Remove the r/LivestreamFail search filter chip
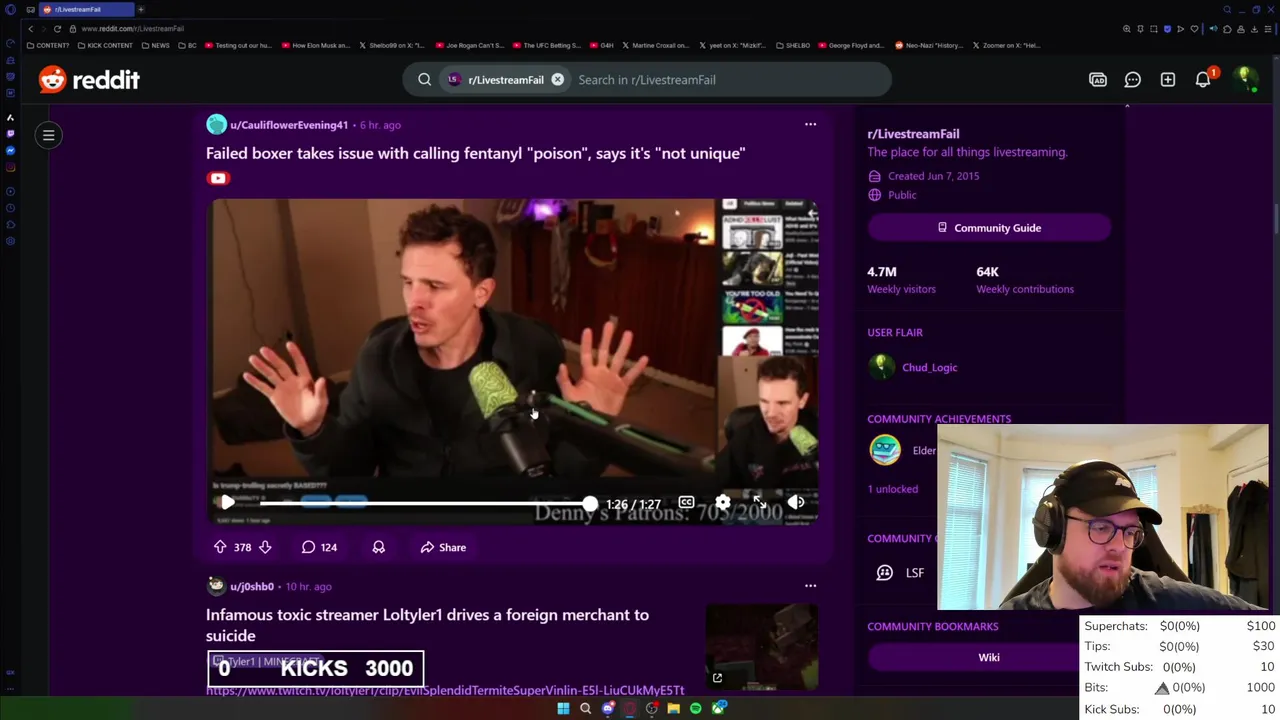This screenshot has height=720, width=1280. coord(557,80)
